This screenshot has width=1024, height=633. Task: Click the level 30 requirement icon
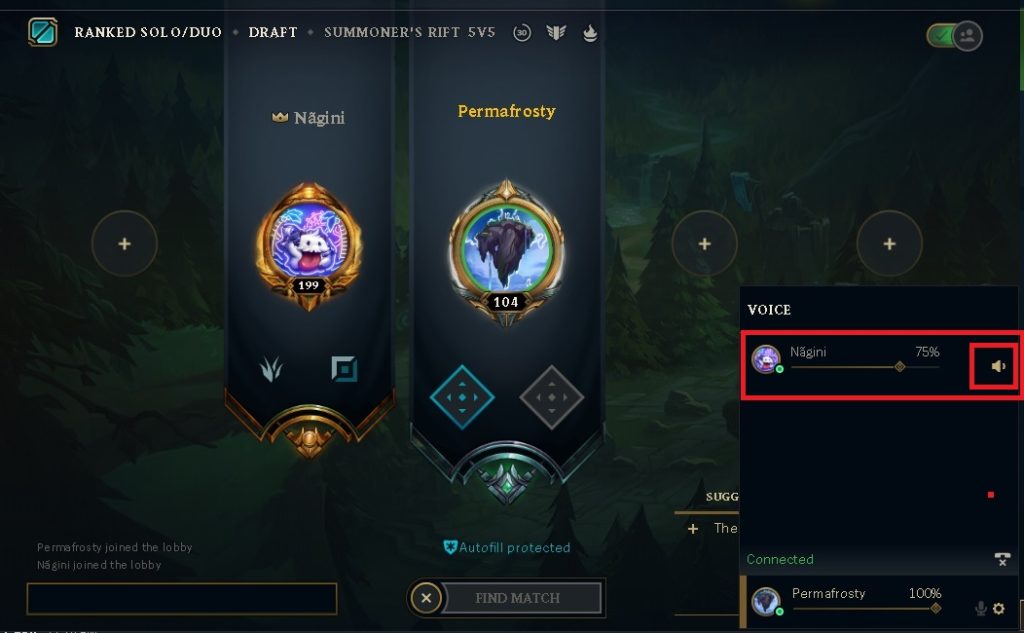pos(522,33)
